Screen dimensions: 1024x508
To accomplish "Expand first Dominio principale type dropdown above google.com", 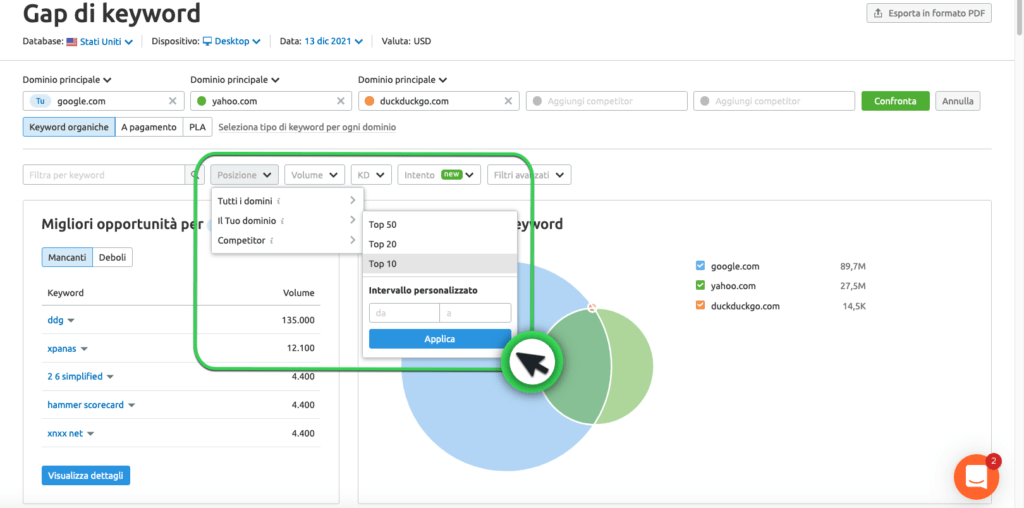I will coord(67,80).
